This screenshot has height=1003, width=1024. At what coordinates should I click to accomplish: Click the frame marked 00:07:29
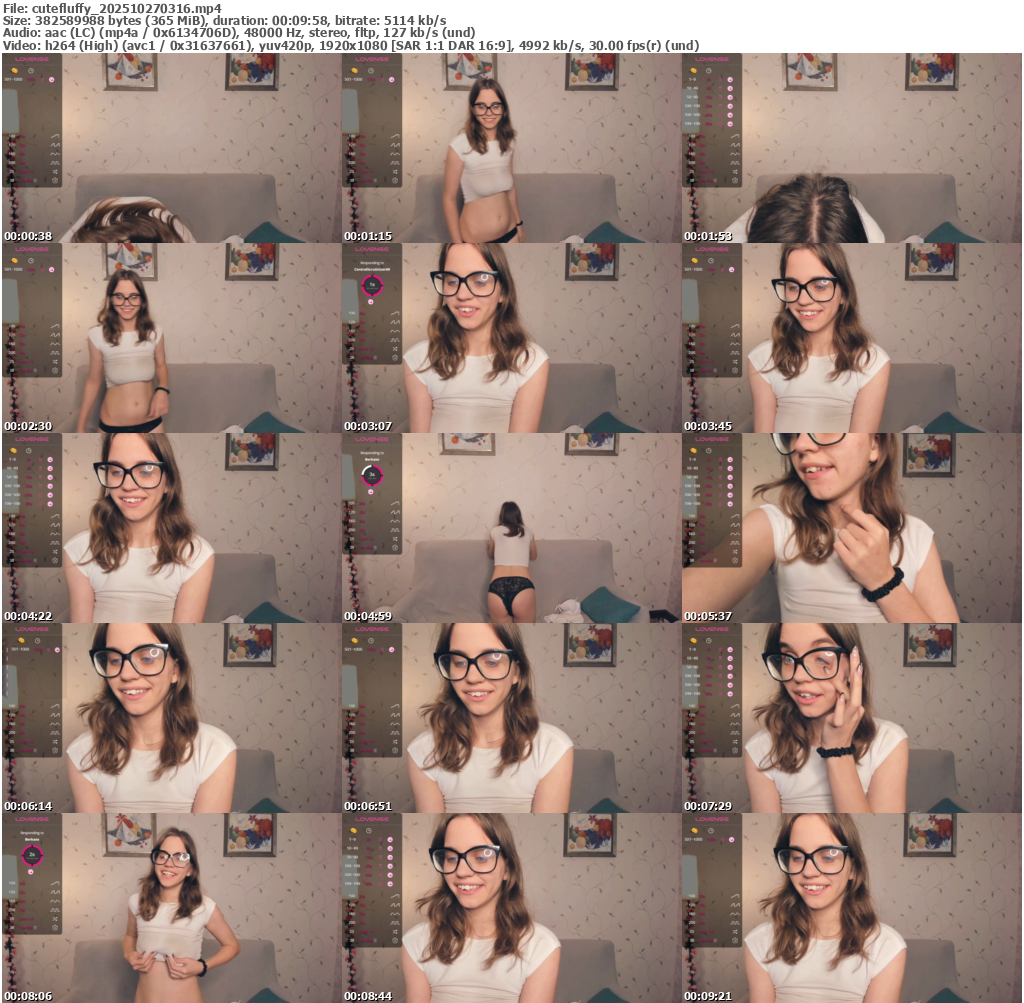tap(851, 718)
